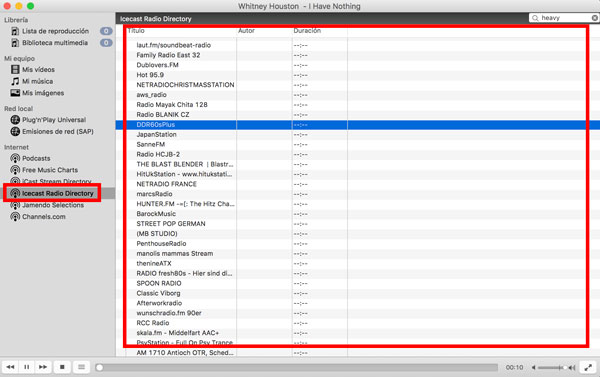
Task: Open Podcasts in Internet section
Action: click(x=36, y=158)
